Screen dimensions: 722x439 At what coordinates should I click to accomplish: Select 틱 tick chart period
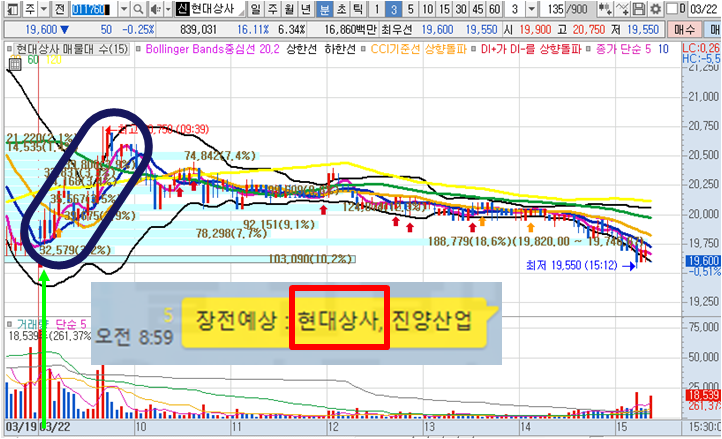tap(358, 9)
